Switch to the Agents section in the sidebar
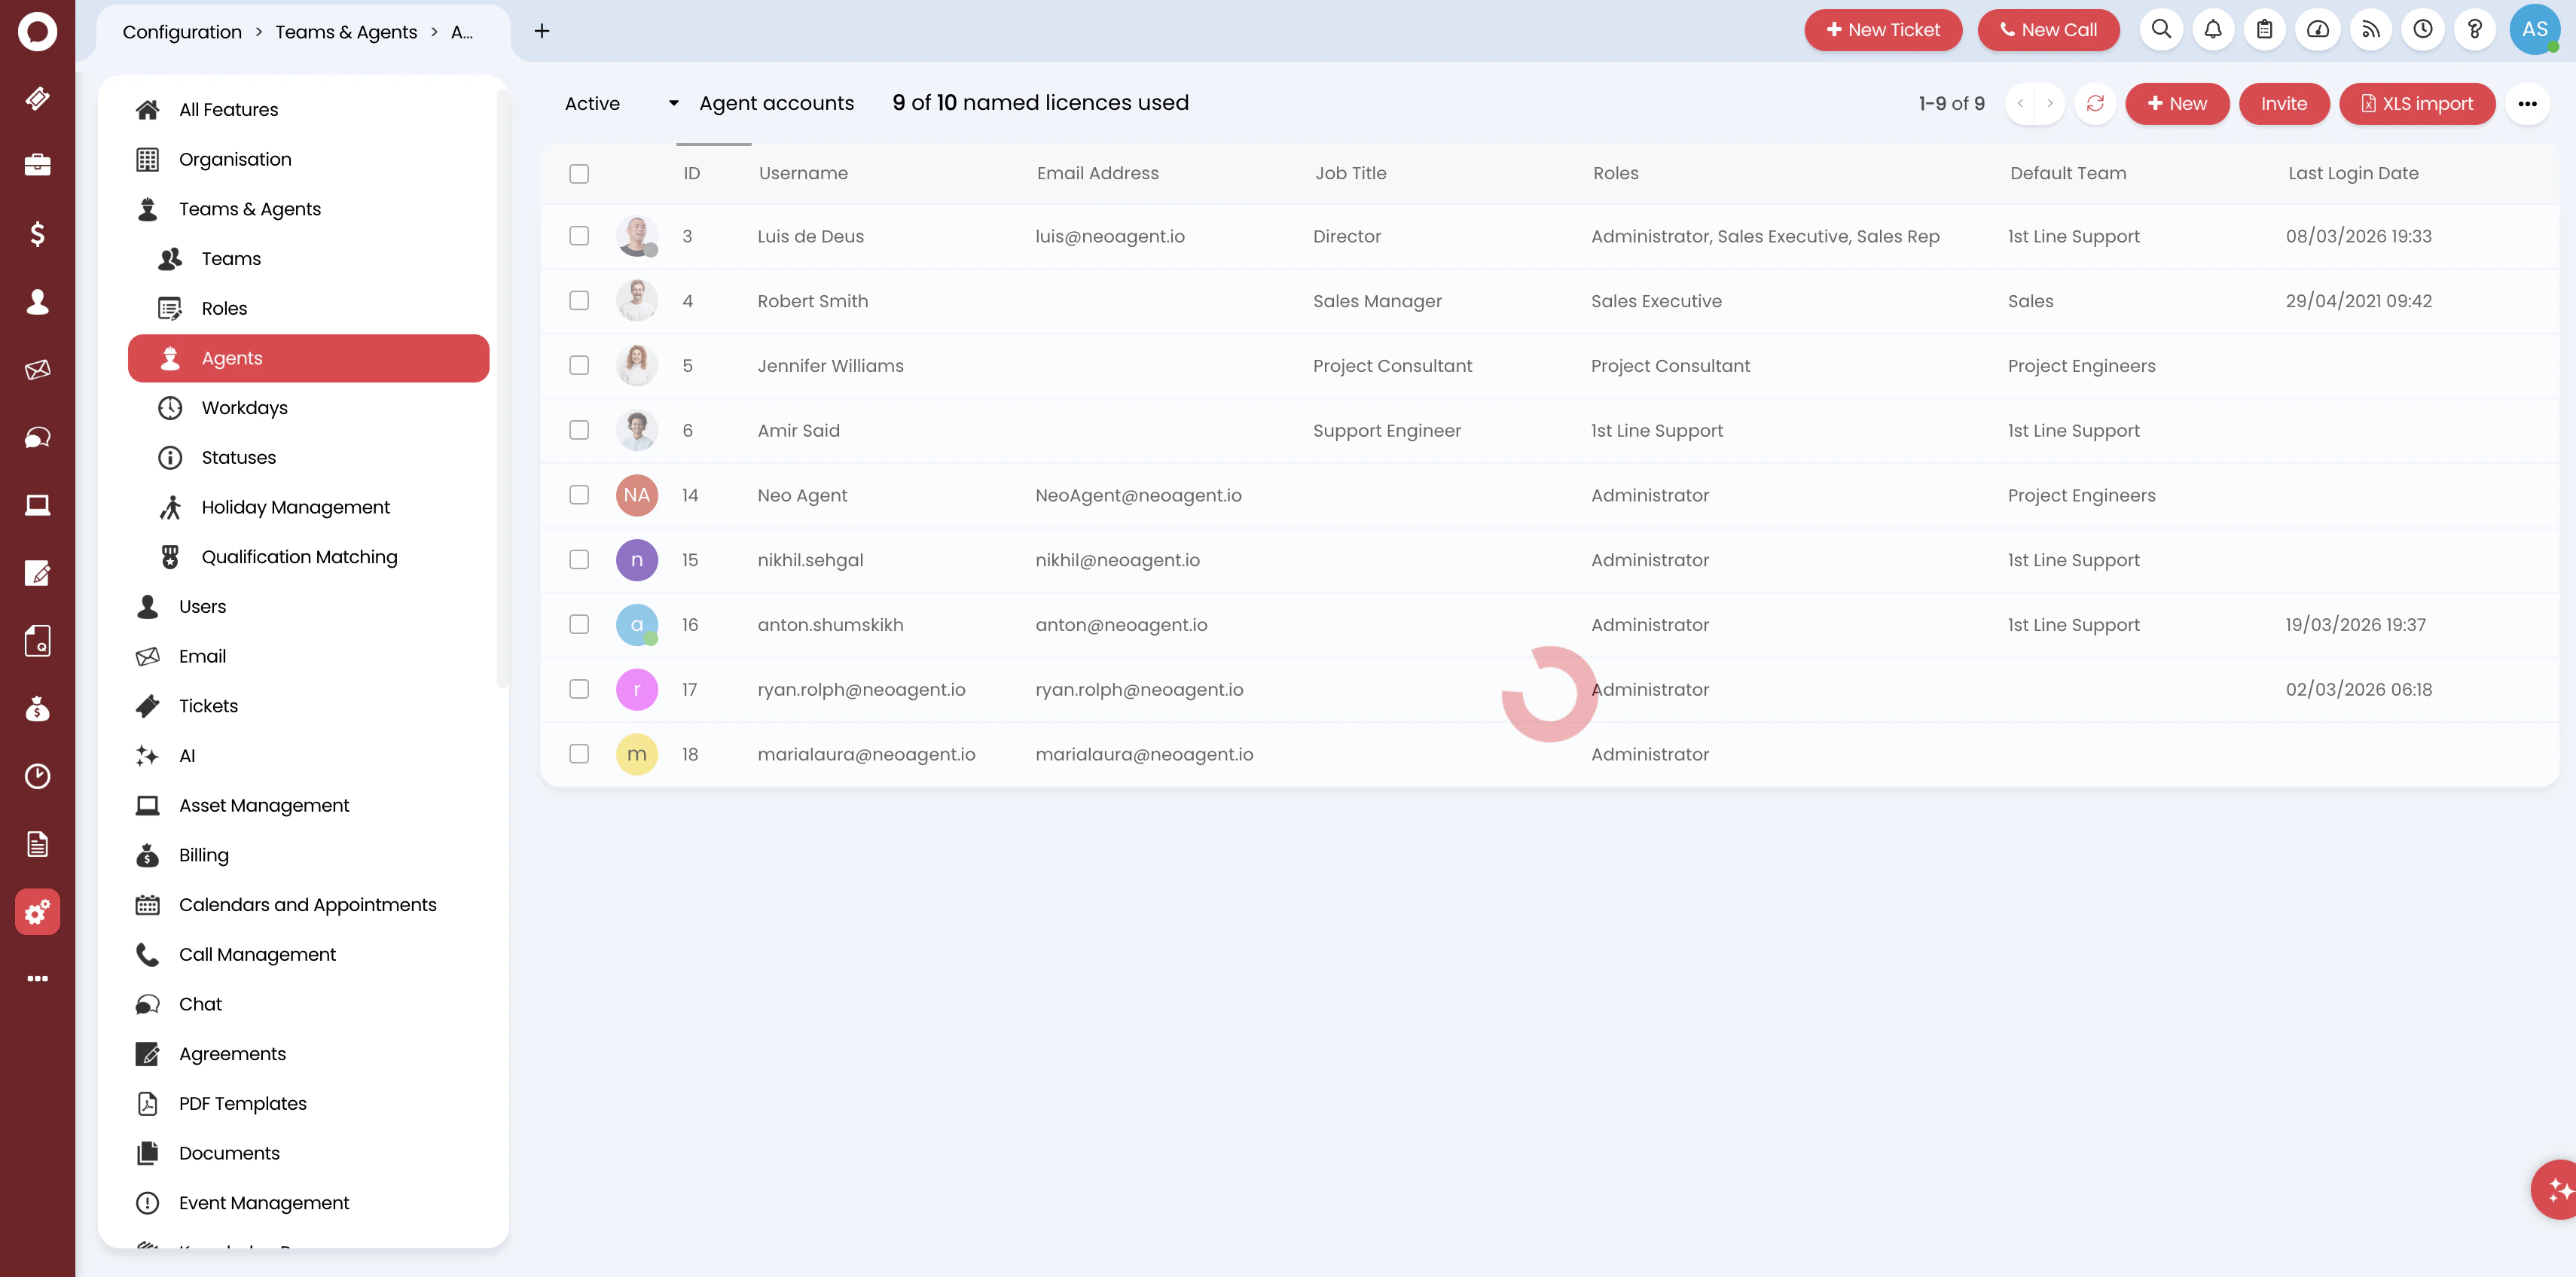The width and height of the screenshot is (2576, 1277). 231,357
